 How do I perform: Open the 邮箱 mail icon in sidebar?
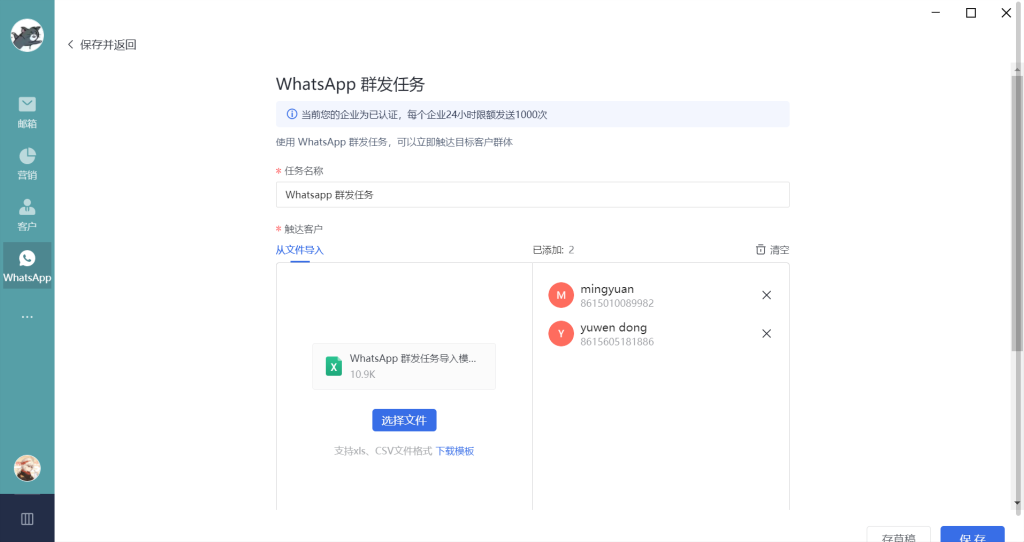coord(27,105)
